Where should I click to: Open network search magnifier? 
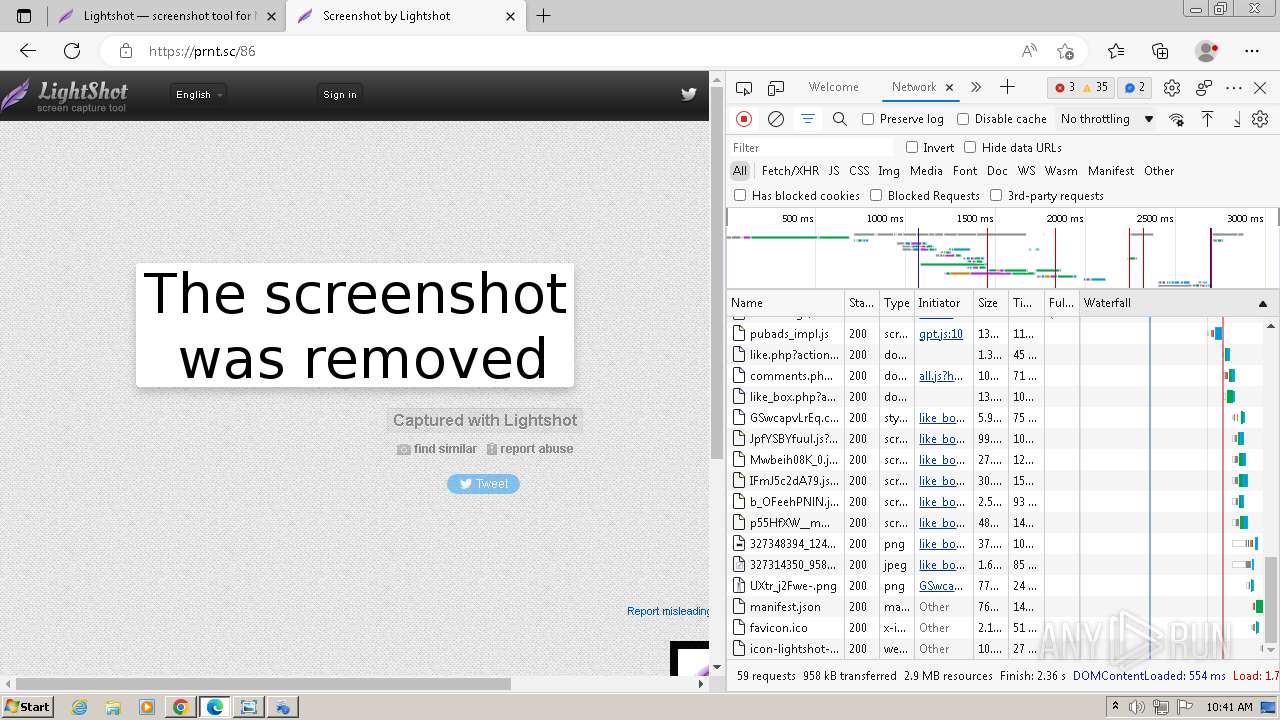(840, 119)
